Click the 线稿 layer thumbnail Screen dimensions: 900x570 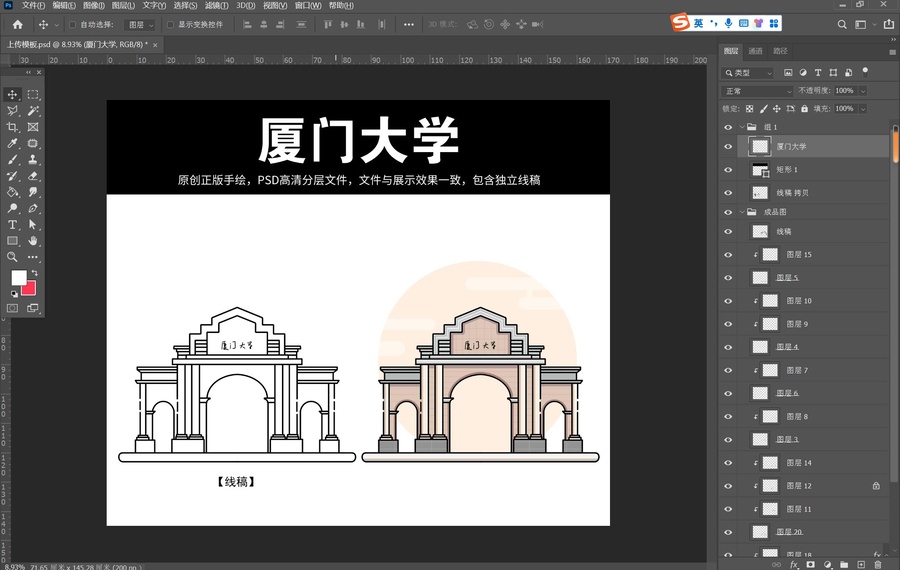click(x=760, y=232)
